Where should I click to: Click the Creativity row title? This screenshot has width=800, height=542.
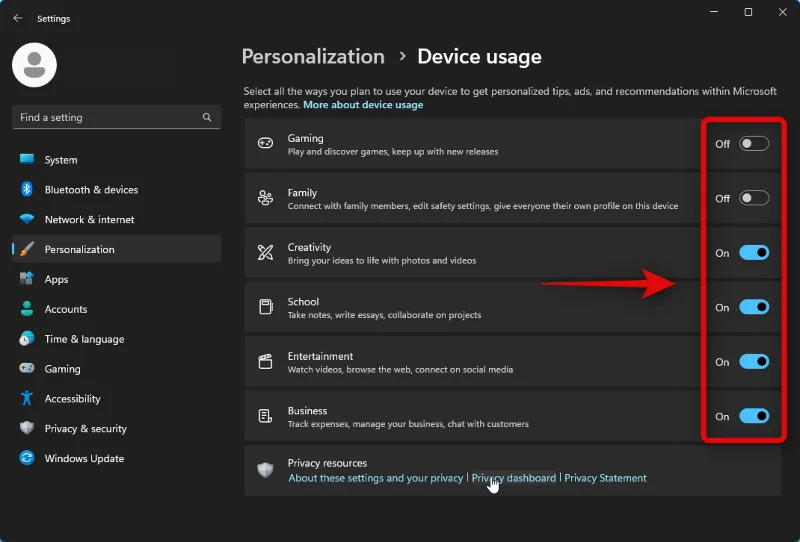(309, 247)
